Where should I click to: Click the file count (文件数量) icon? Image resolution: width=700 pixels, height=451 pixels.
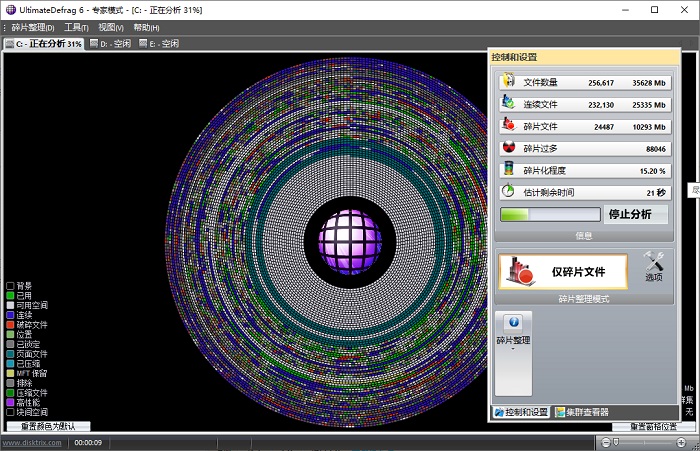[509, 81]
